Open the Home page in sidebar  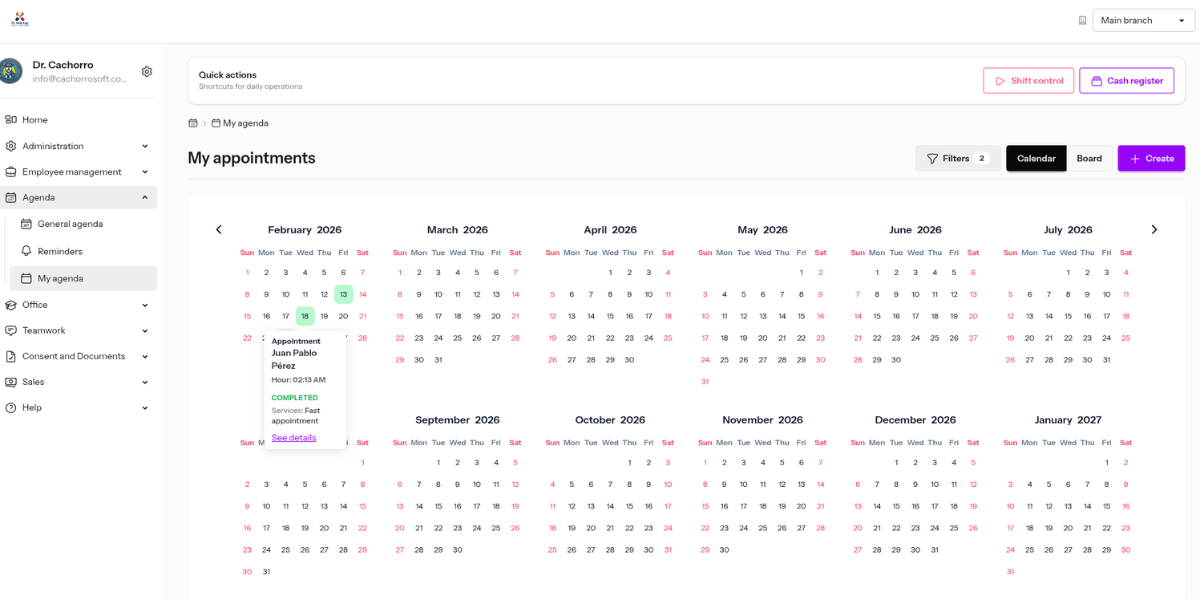coord(35,120)
